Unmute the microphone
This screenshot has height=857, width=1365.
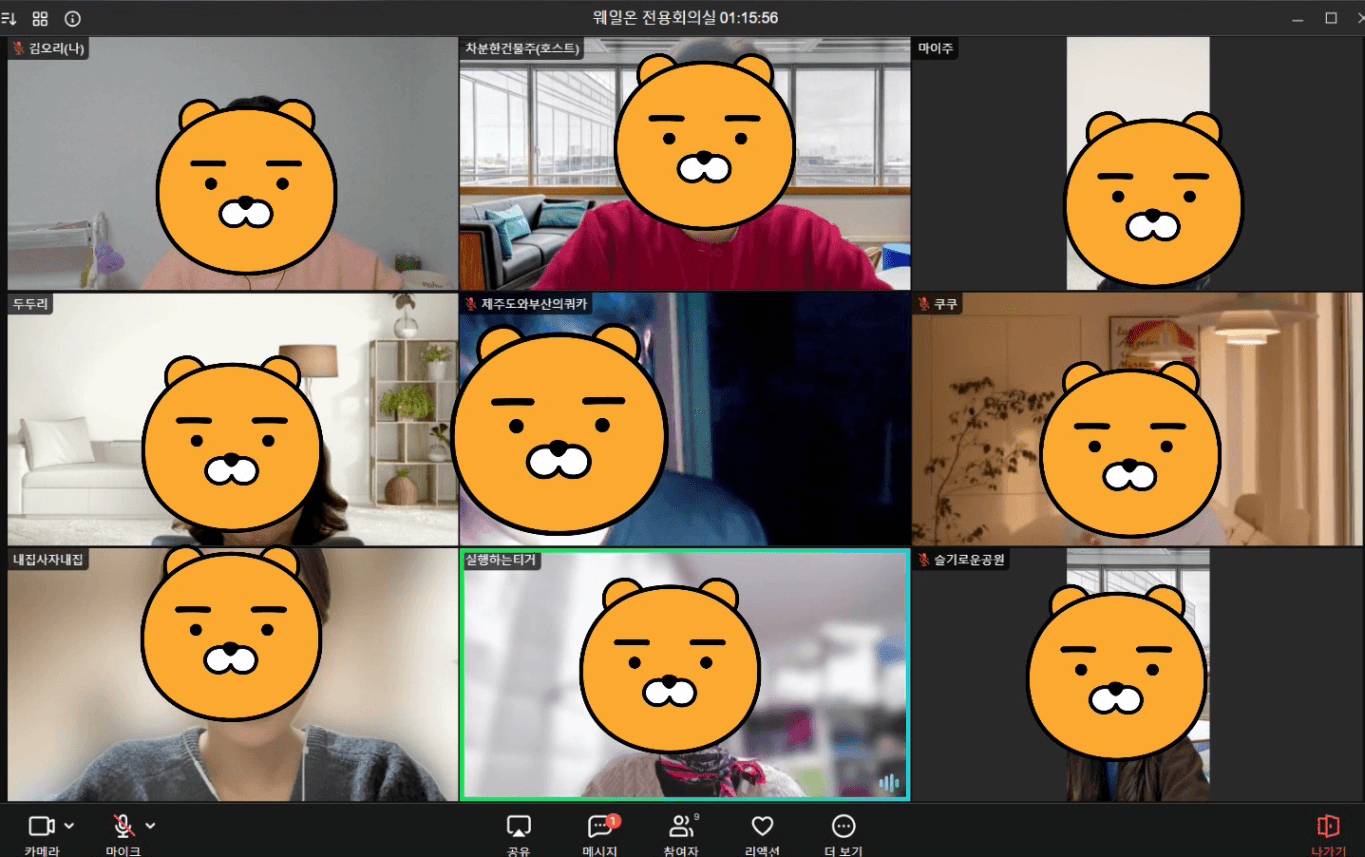[x=123, y=826]
